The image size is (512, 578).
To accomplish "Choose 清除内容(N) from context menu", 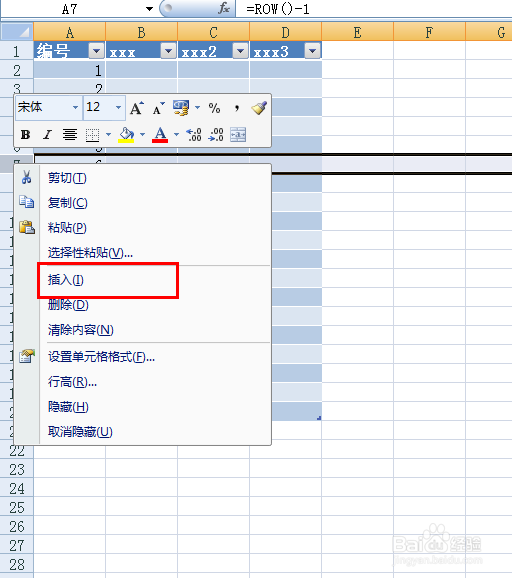I will point(142,330).
